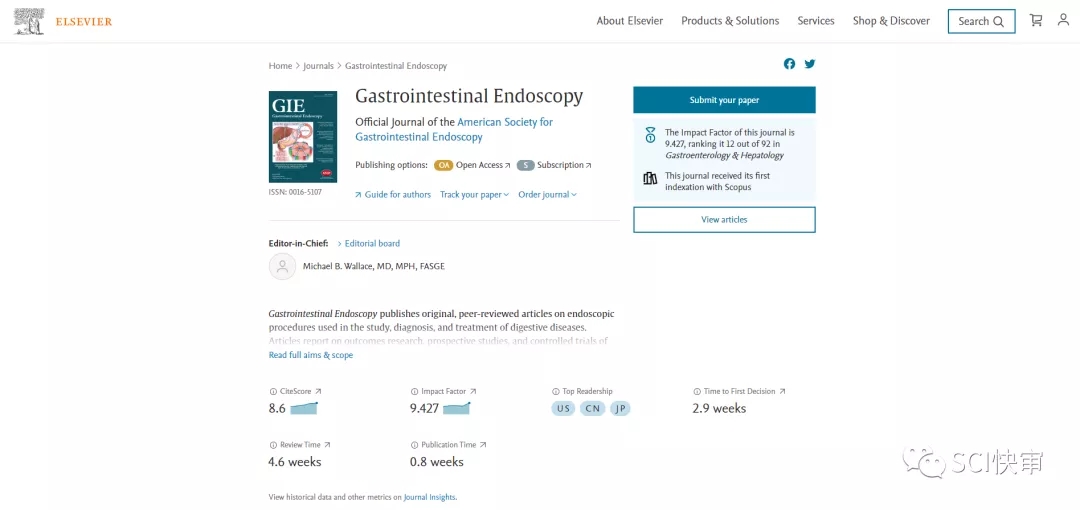Open the shopping cart icon
The image size is (1080, 510).
tap(1036, 21)
